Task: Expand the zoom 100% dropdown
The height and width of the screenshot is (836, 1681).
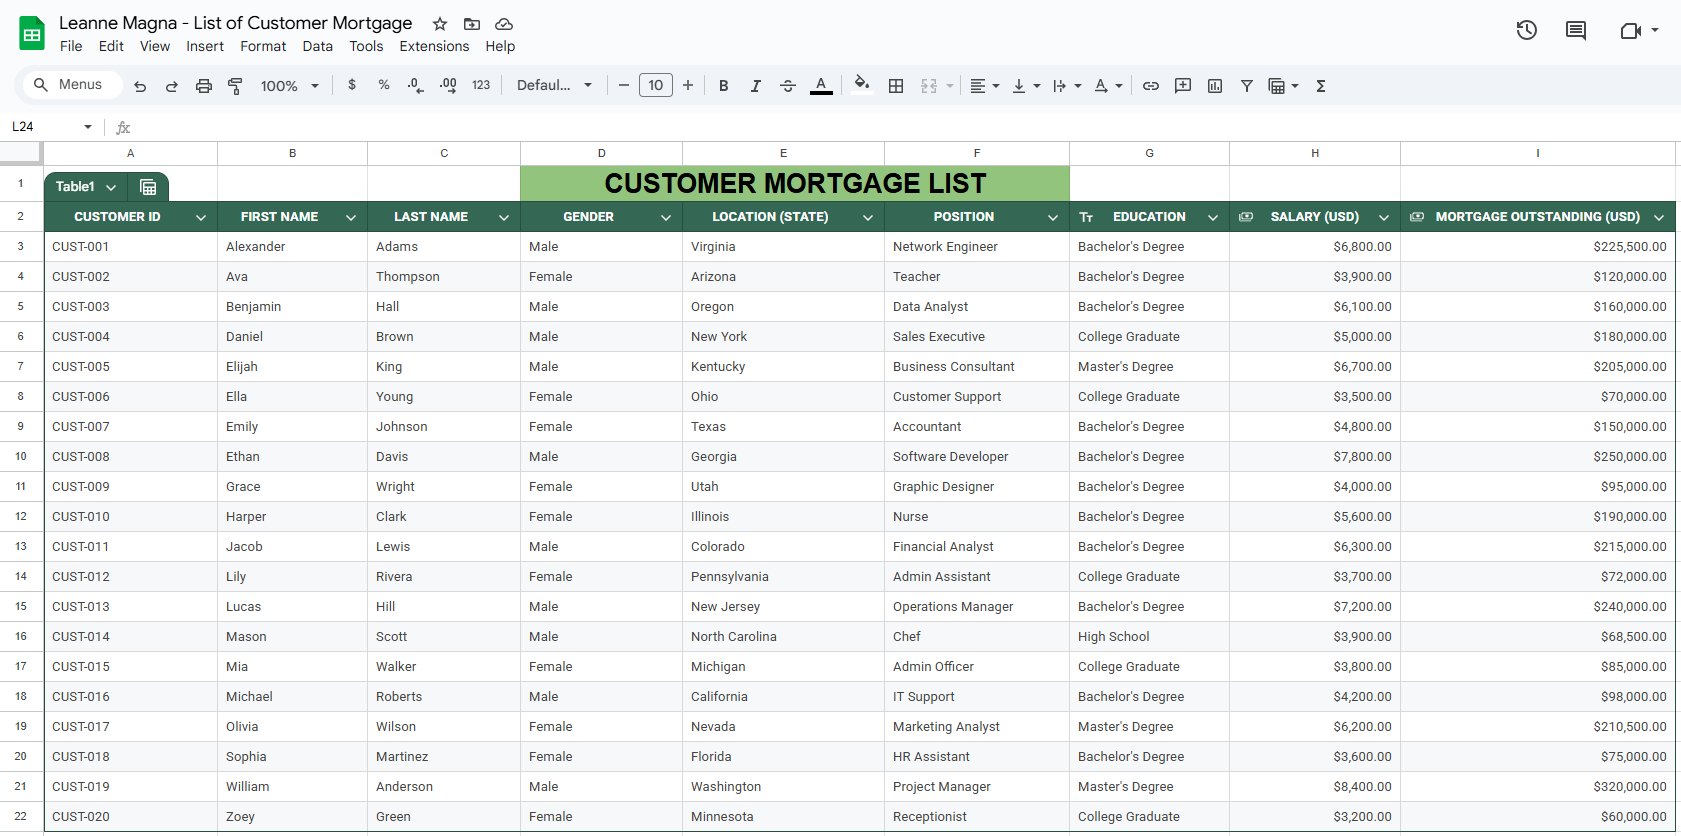Action: 290,86
